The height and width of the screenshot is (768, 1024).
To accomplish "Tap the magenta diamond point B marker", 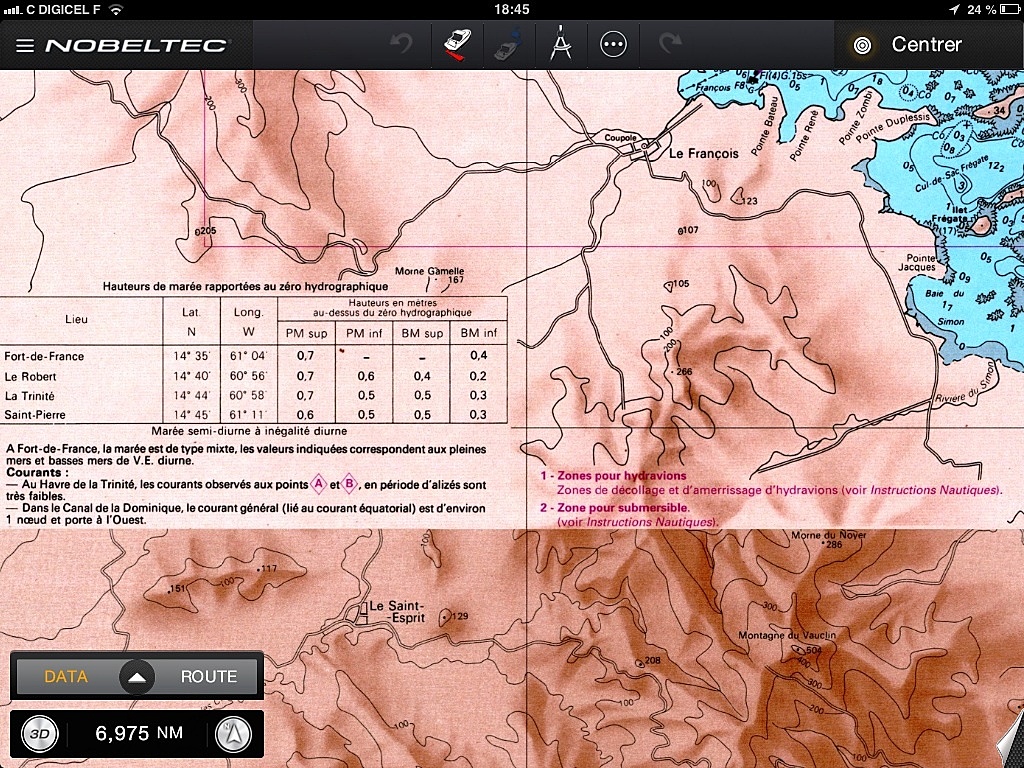I will (349, 484).
